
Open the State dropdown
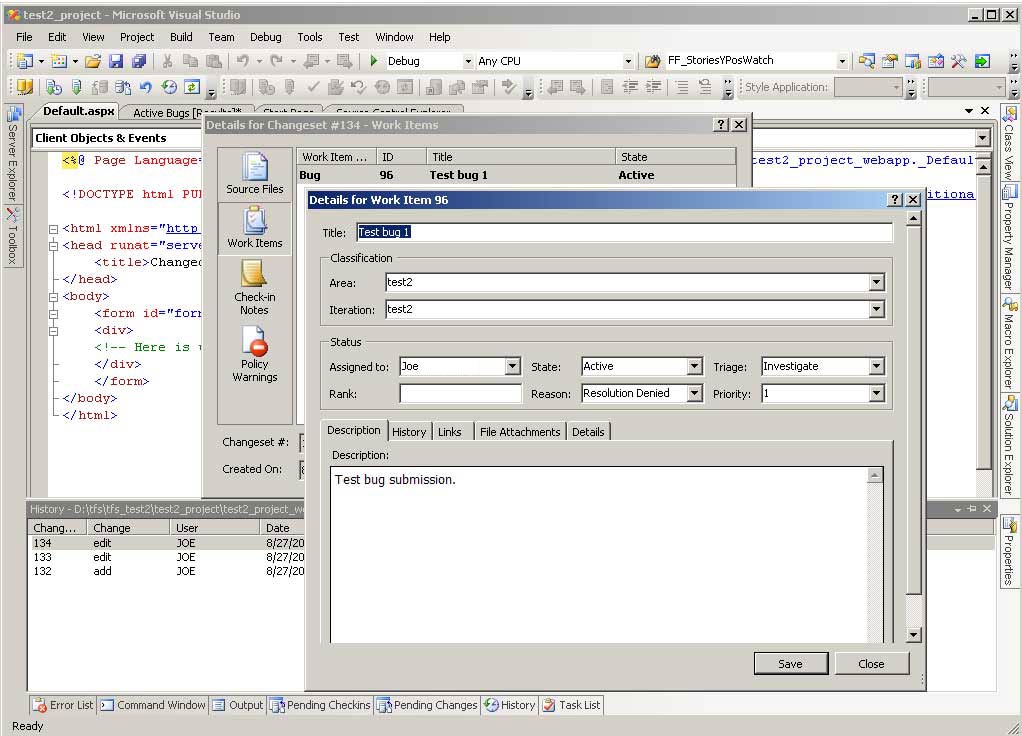pos(695,366)
